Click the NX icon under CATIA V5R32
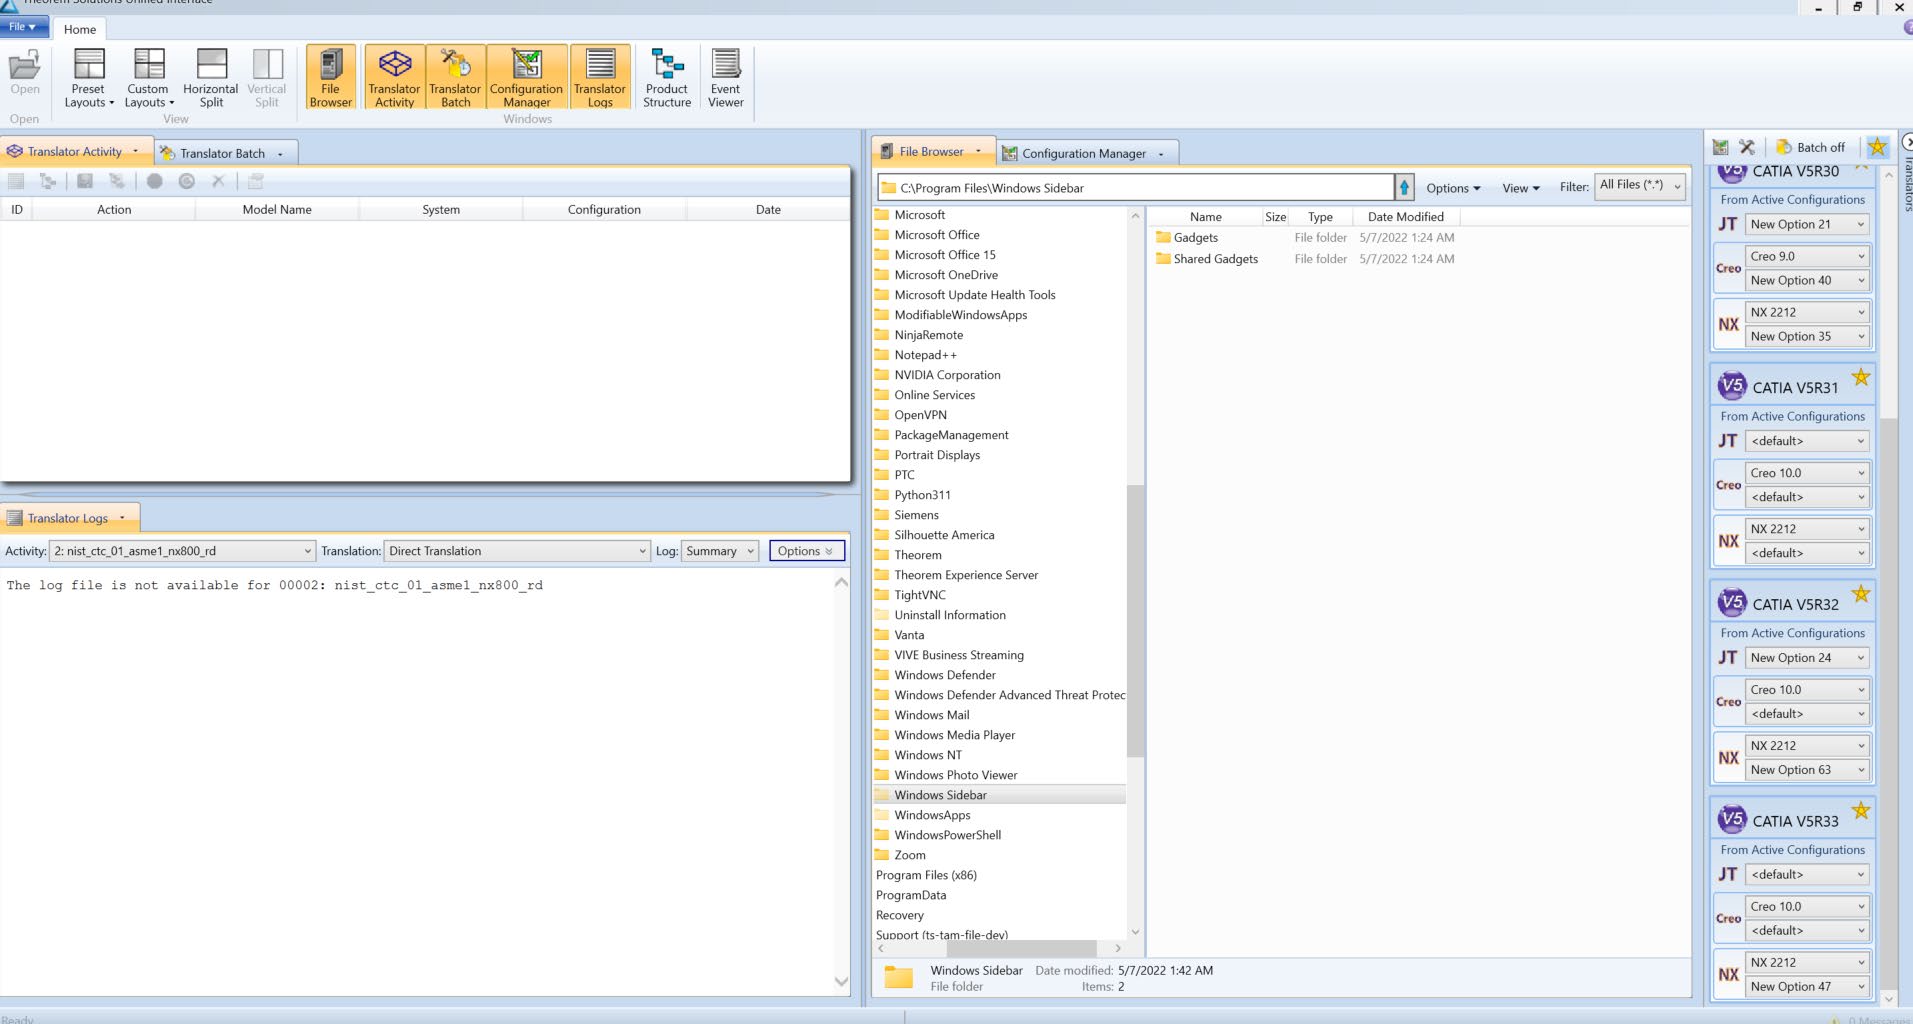 click(1729, 758)
